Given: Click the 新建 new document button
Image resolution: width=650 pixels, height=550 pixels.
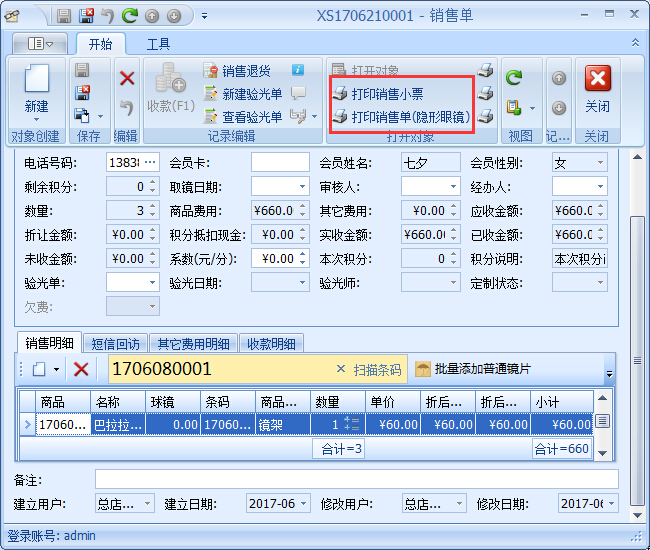Looking at the screenshot, I should click(x=36, y=92).
